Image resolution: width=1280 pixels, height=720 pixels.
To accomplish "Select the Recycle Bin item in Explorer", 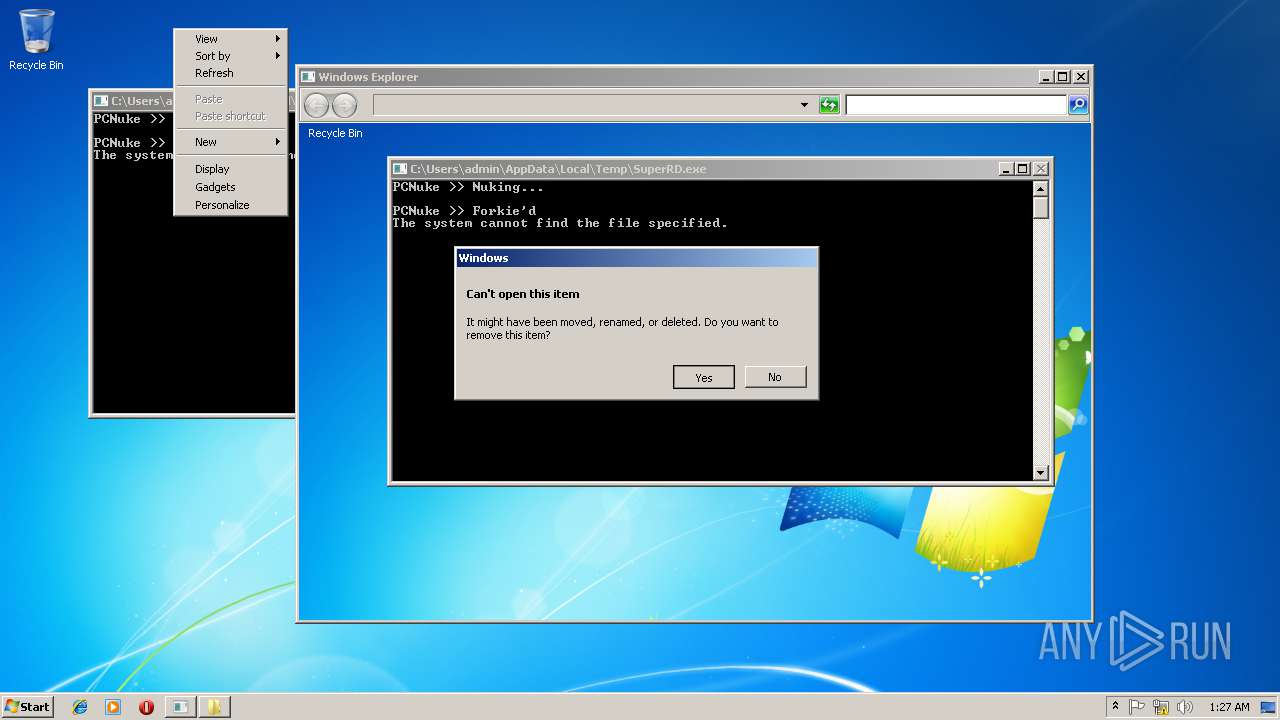I will 335,133.
